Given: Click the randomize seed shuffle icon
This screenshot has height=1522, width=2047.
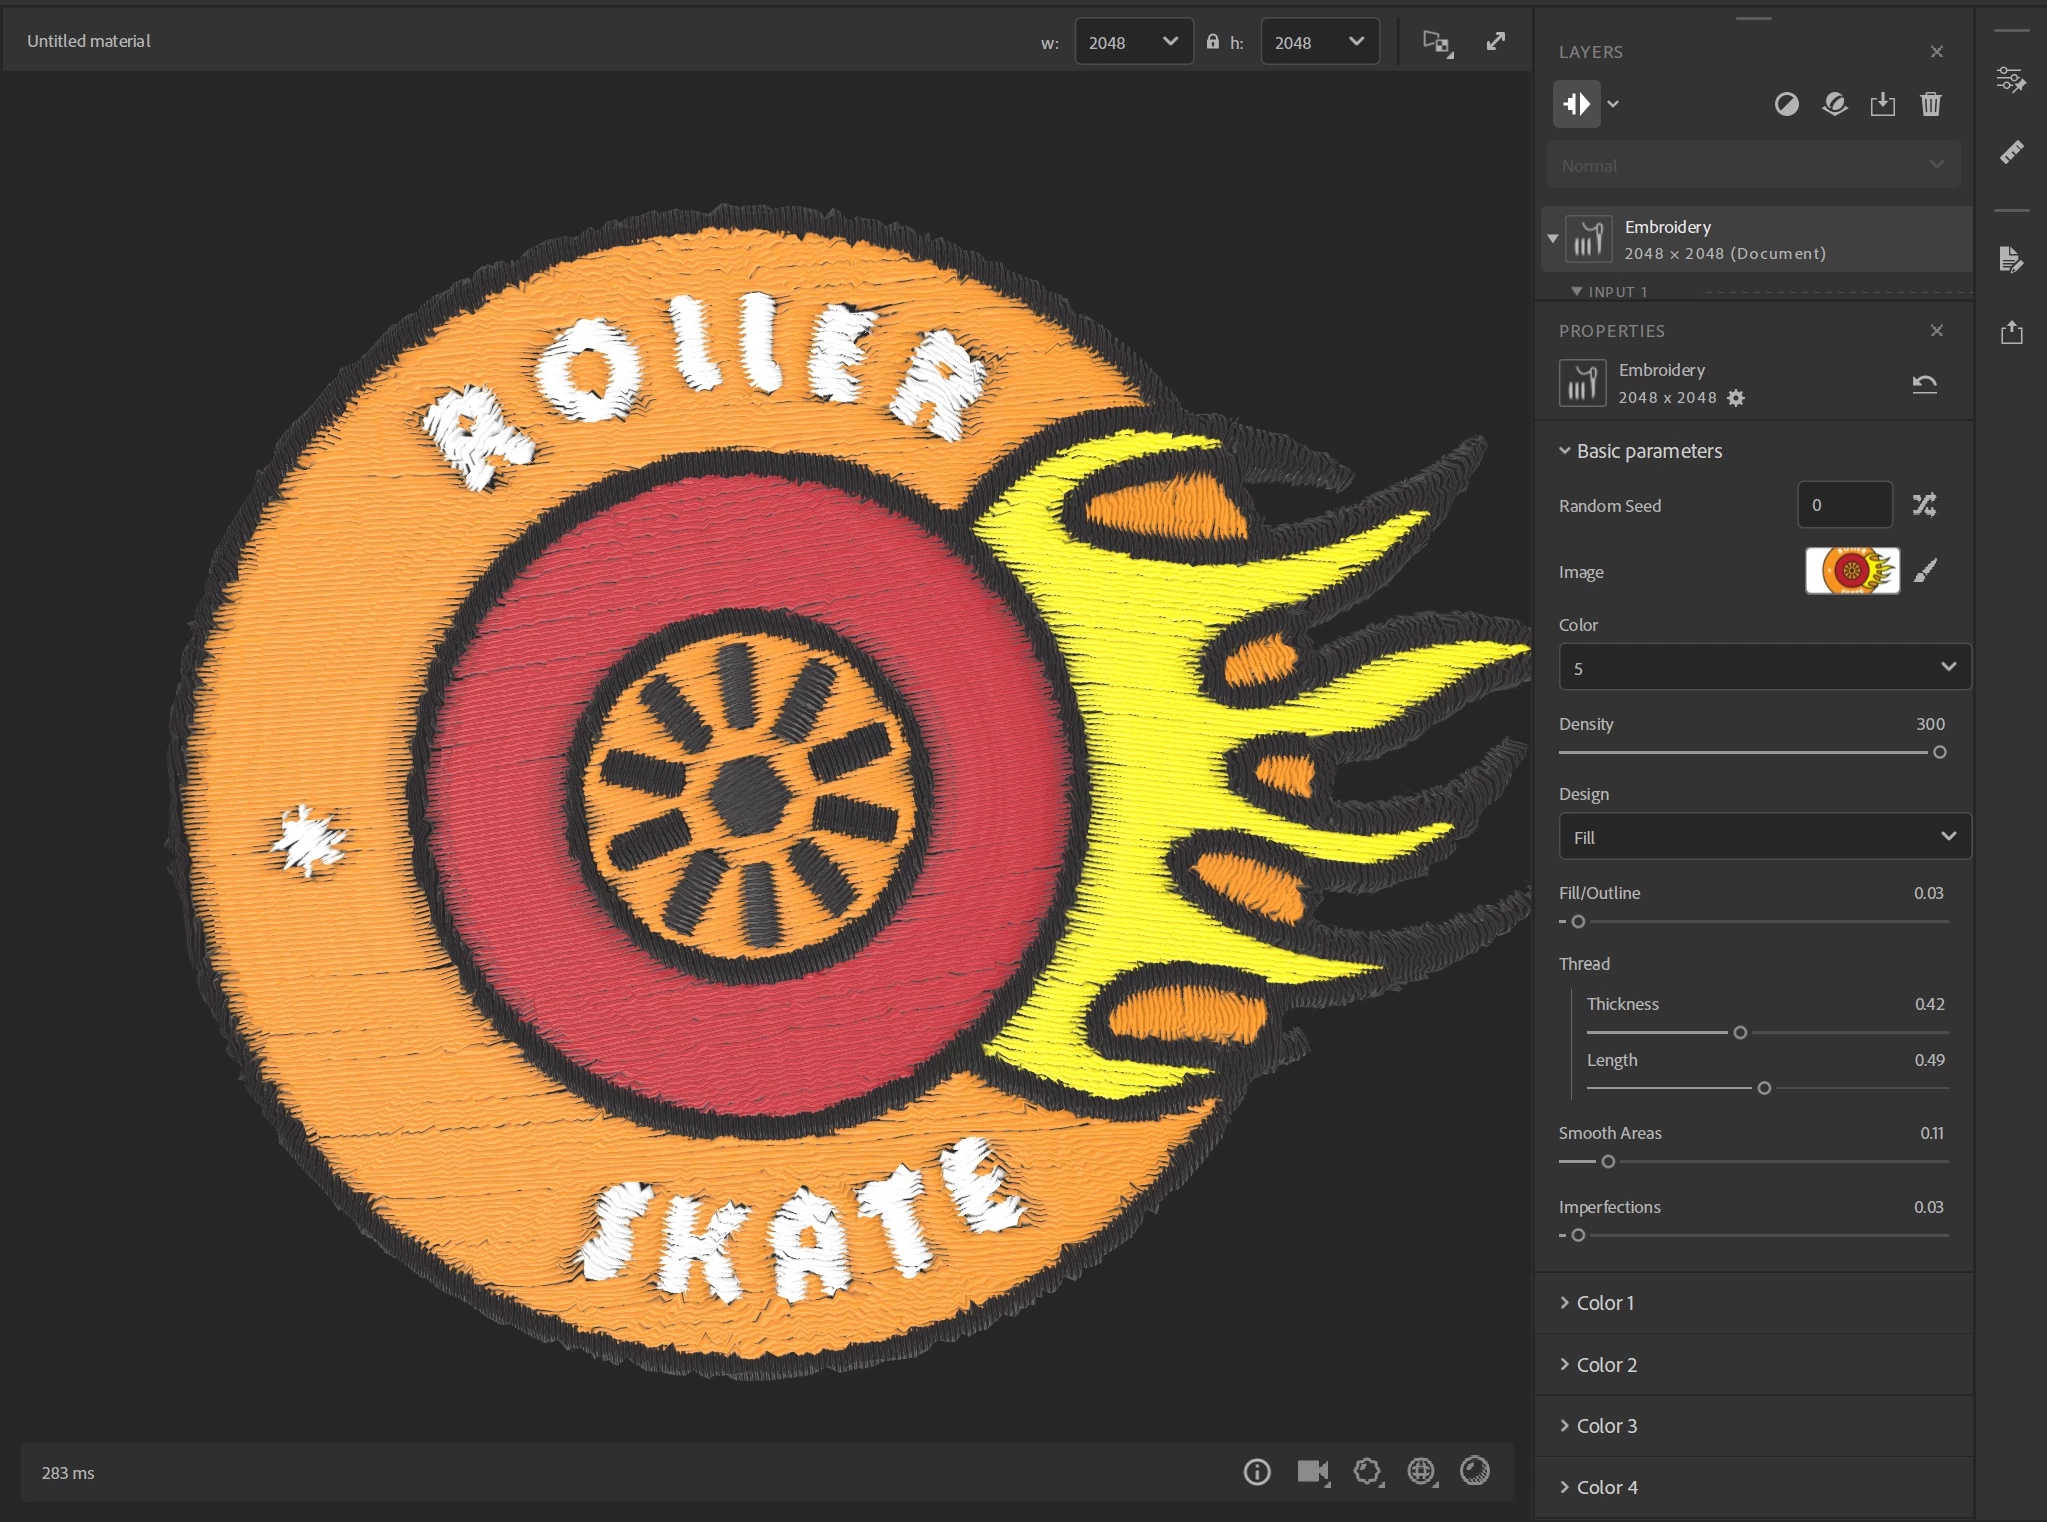Looking at the screenshot, I should (1924, 505).
